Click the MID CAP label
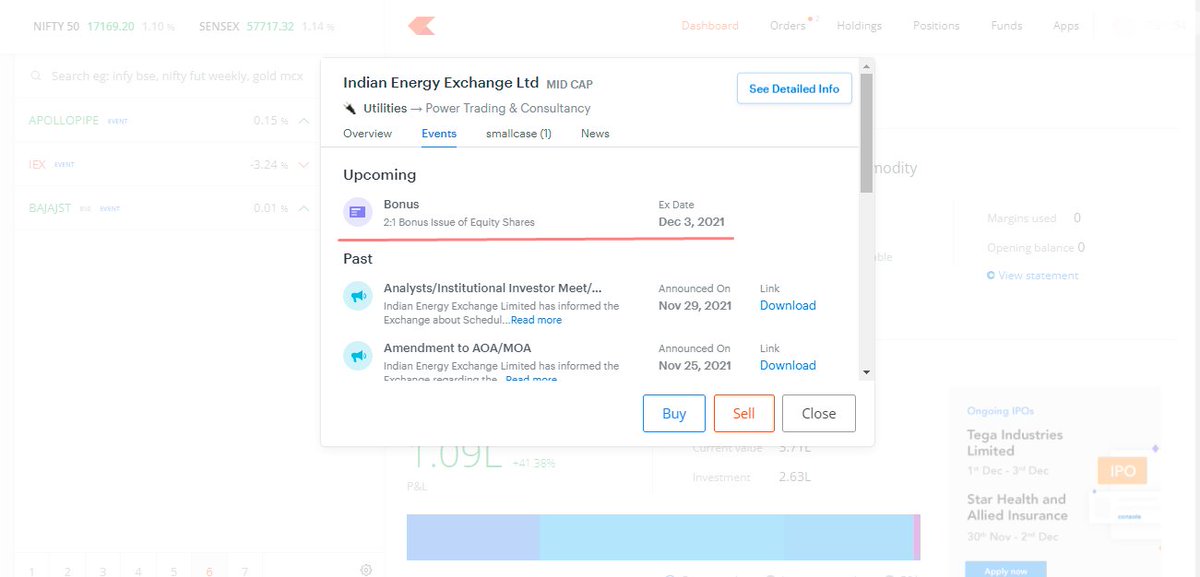The height and width of the screenshot is (577, 1200). (x=570, y=84)
